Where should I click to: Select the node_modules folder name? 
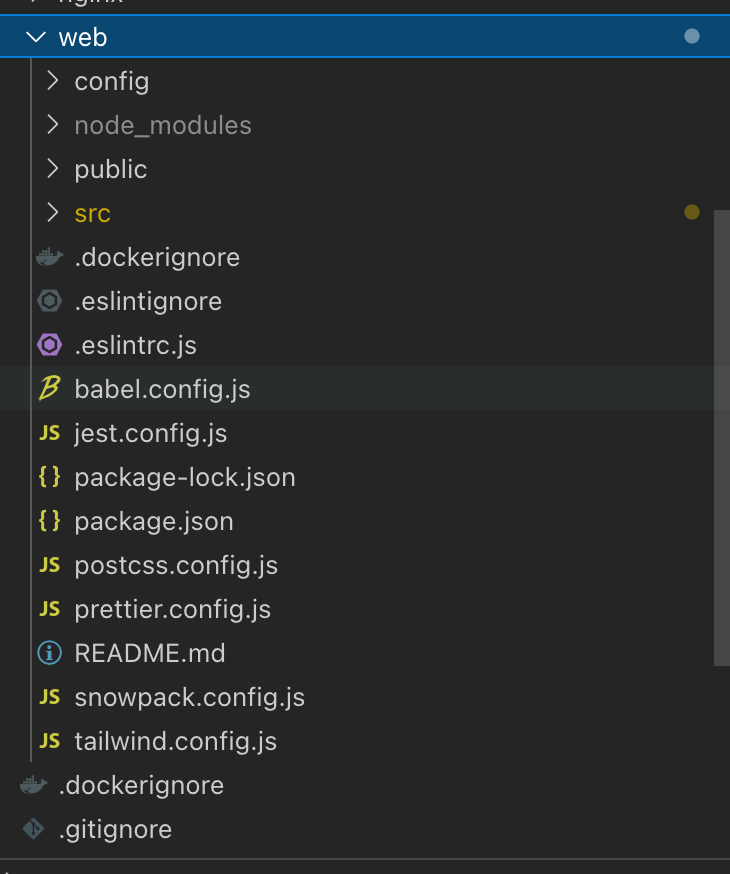163,125
